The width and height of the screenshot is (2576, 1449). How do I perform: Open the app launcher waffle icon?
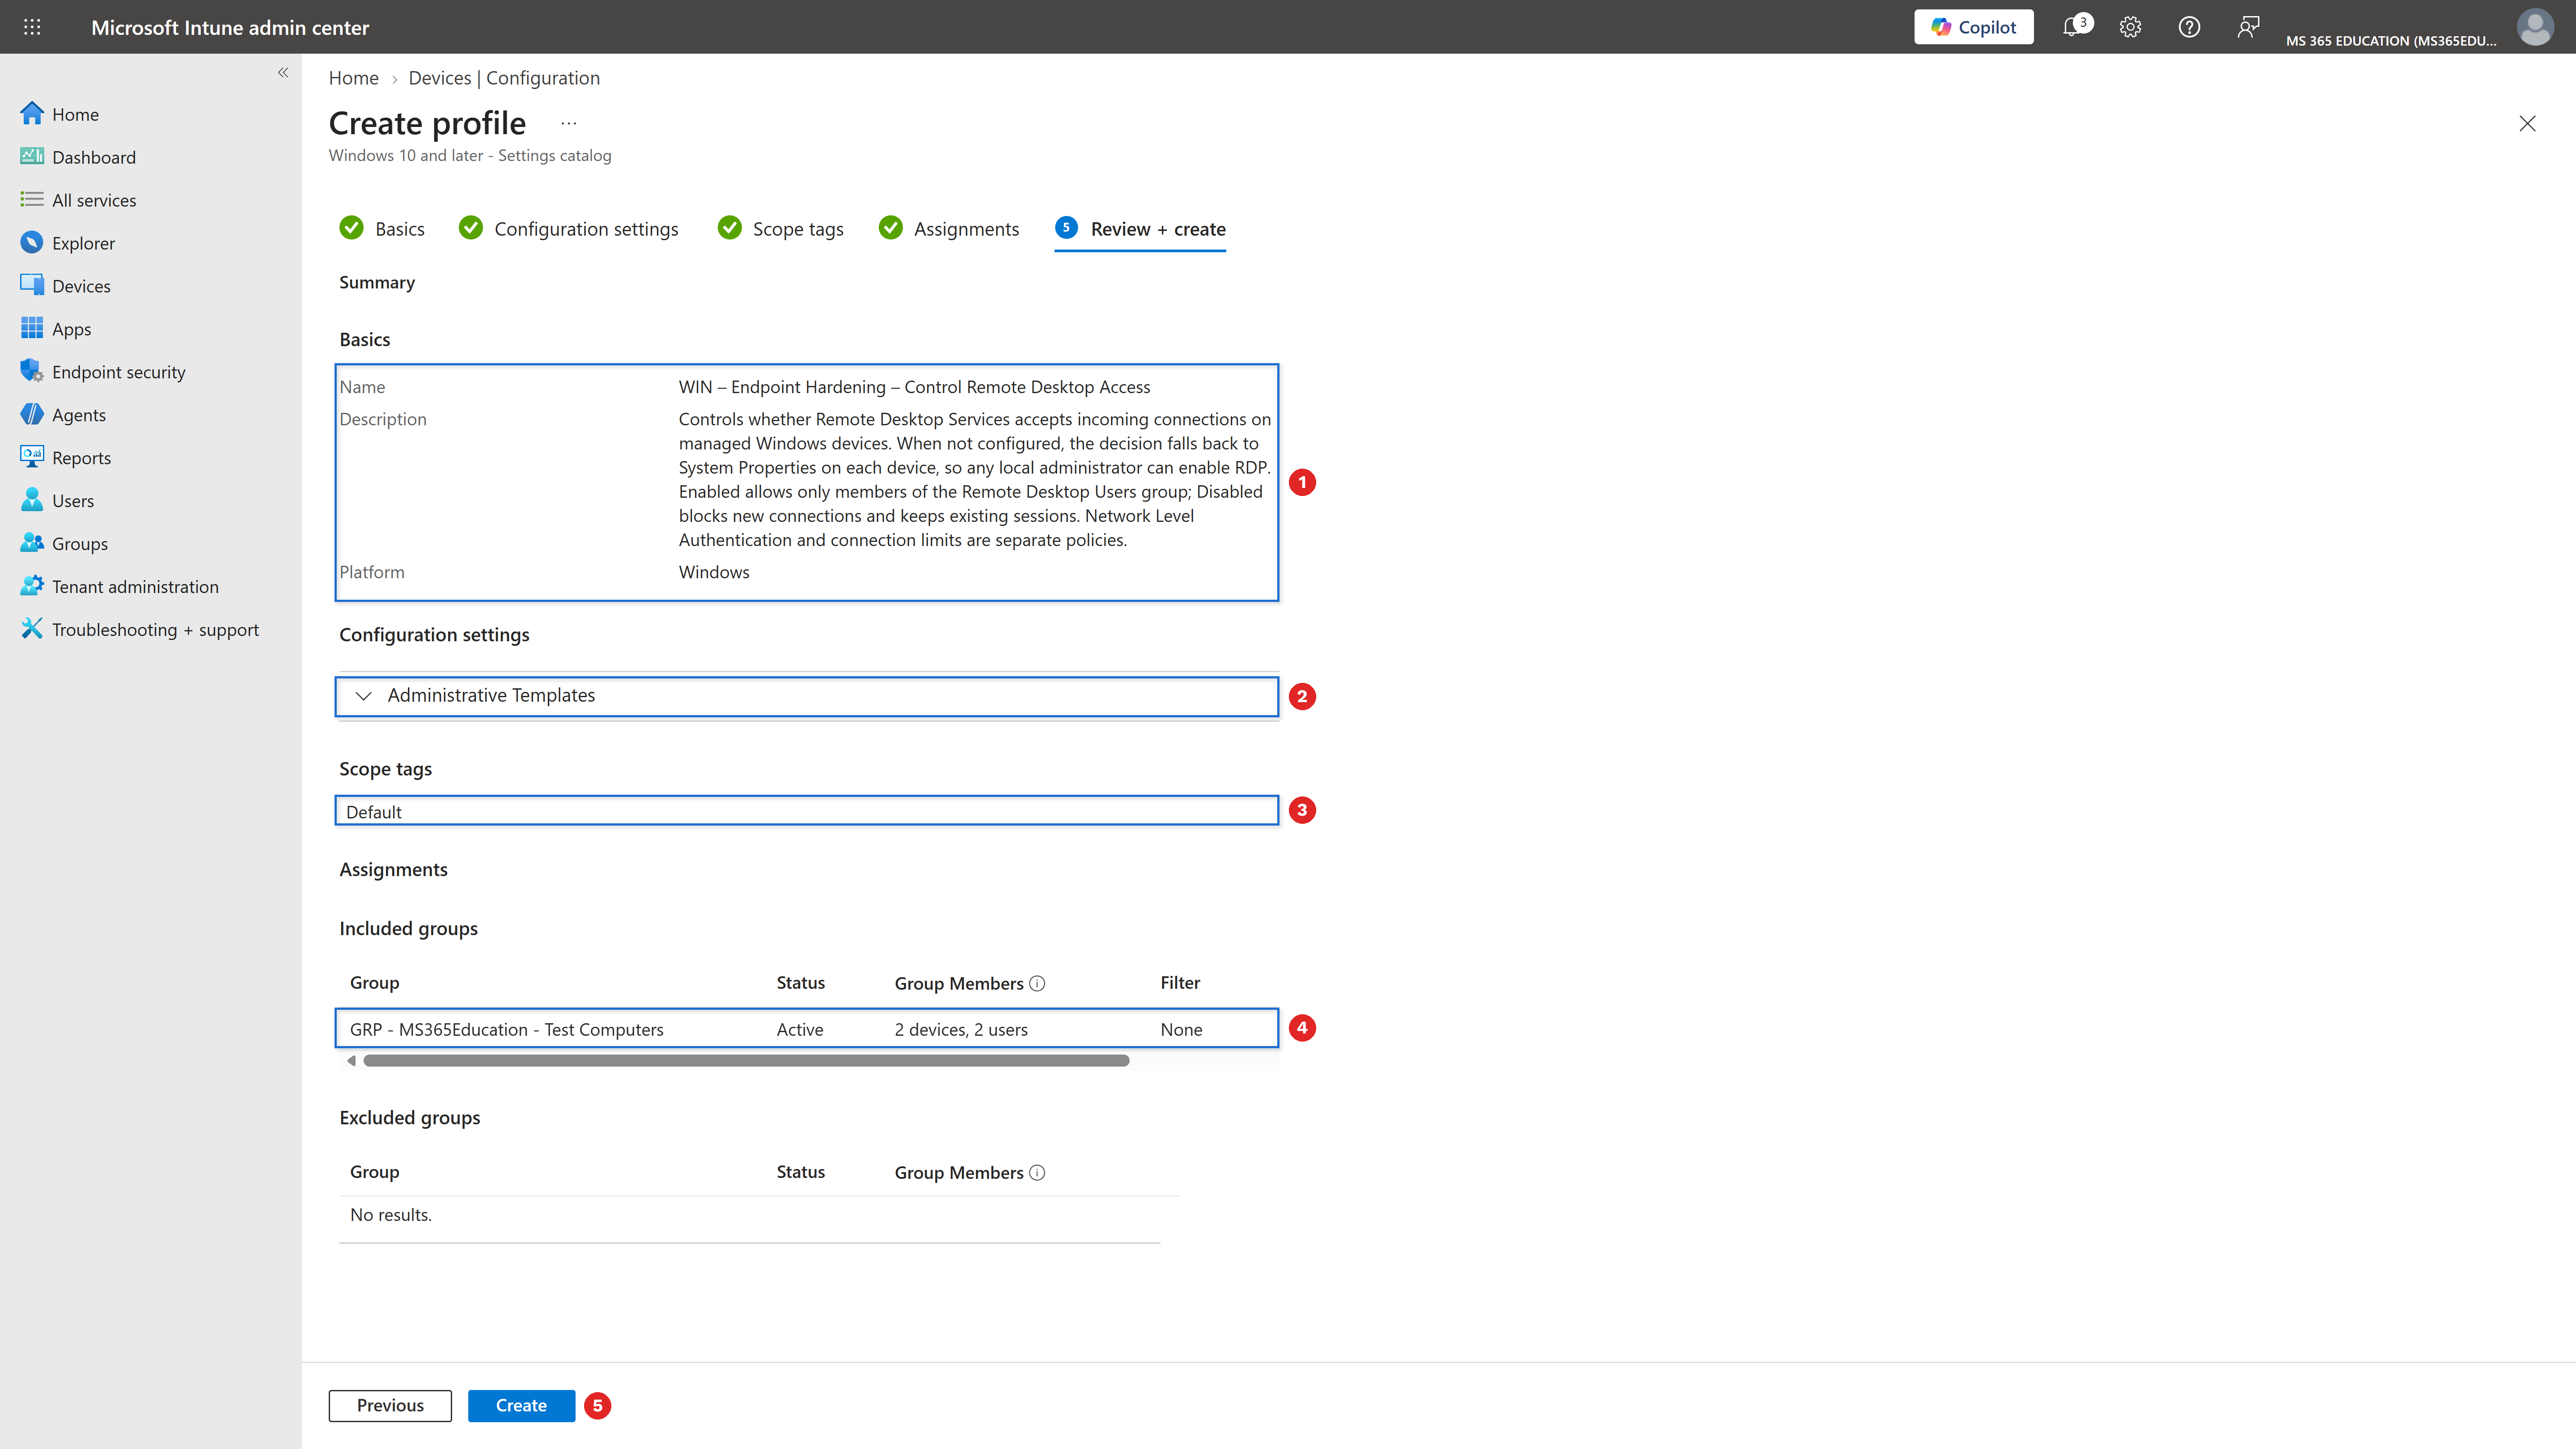[32, 27]
